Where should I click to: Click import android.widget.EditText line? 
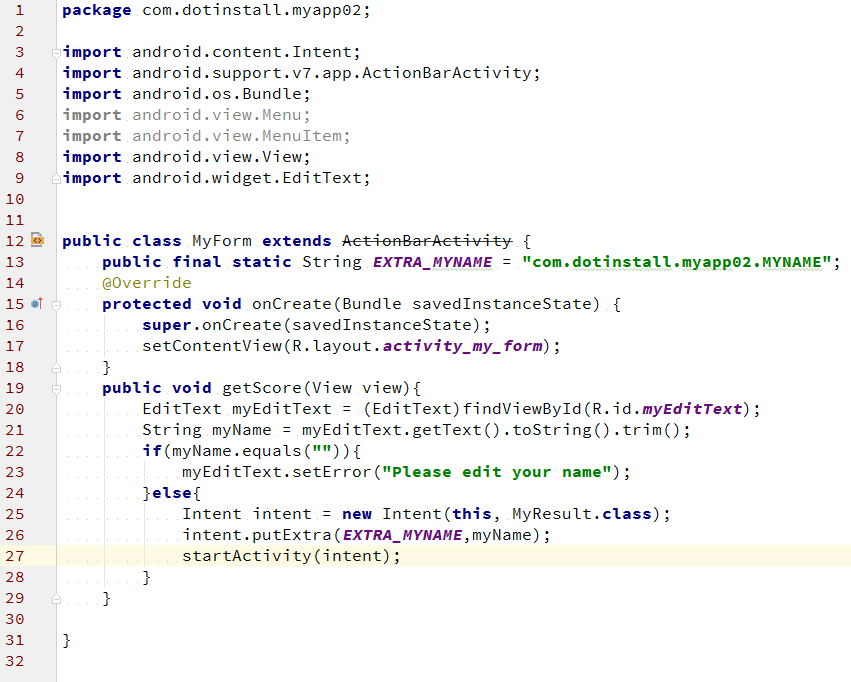[216, 179]
